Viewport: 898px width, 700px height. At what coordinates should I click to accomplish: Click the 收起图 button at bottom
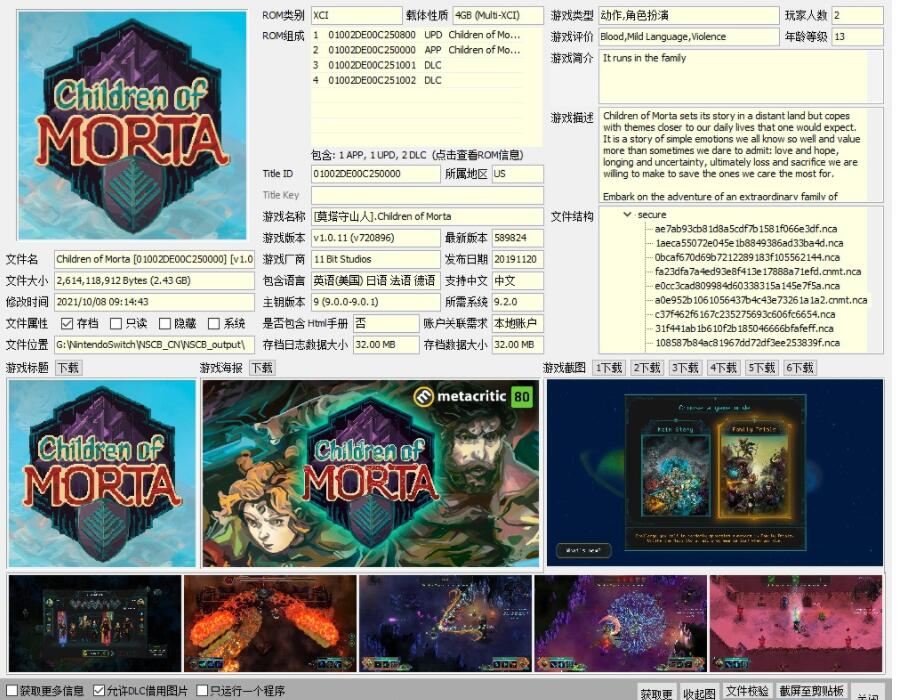click(x=699, y=693)
